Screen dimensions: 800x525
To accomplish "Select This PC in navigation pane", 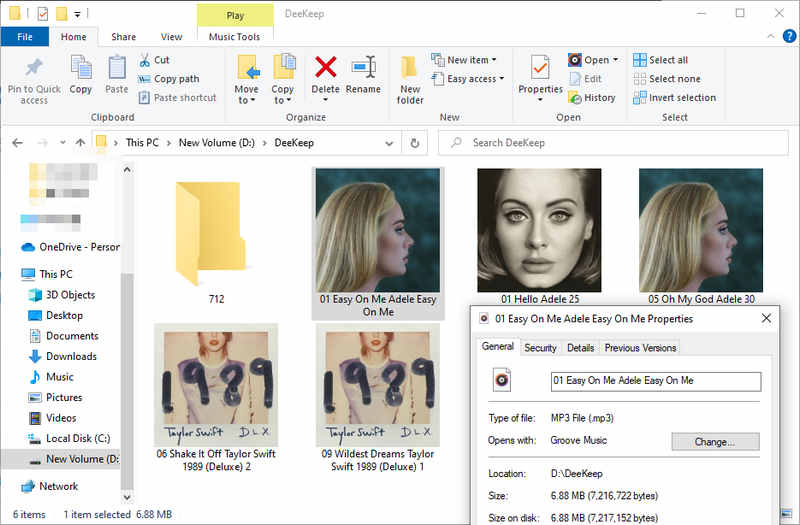I will pos(47,274).
